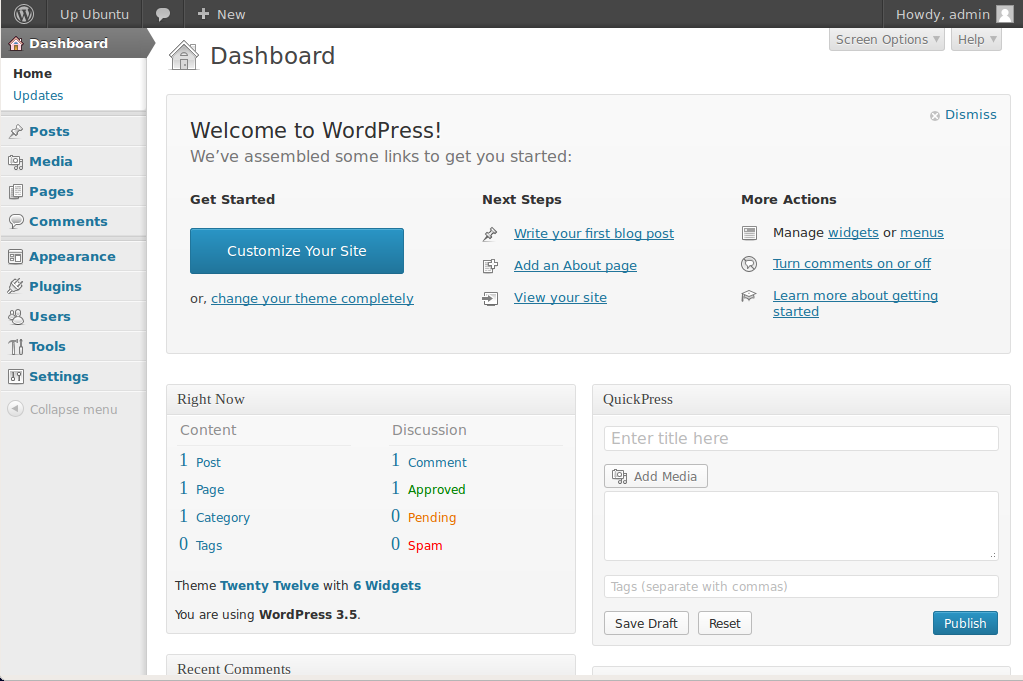Screen dimensions: 1023x681
Task: Click the Publish button
Action: pos(965,624)
